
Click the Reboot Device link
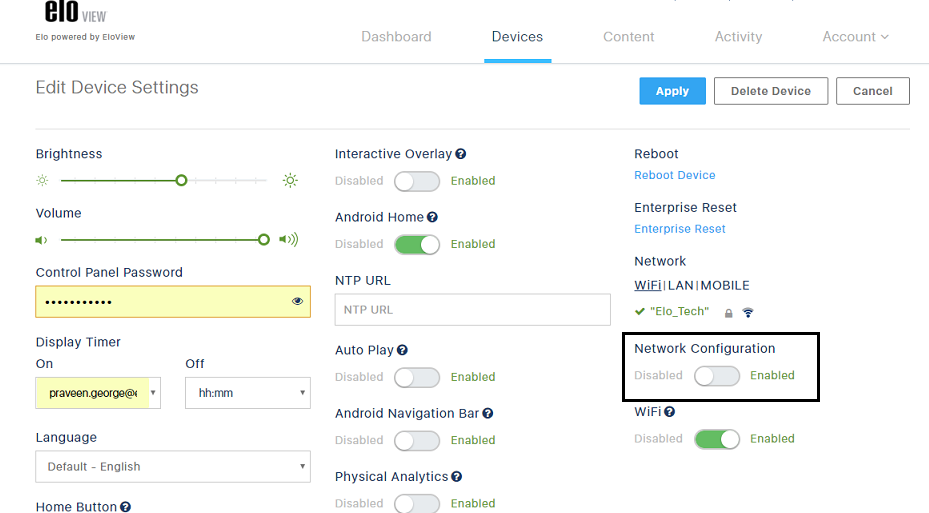[x=675, y=175]
